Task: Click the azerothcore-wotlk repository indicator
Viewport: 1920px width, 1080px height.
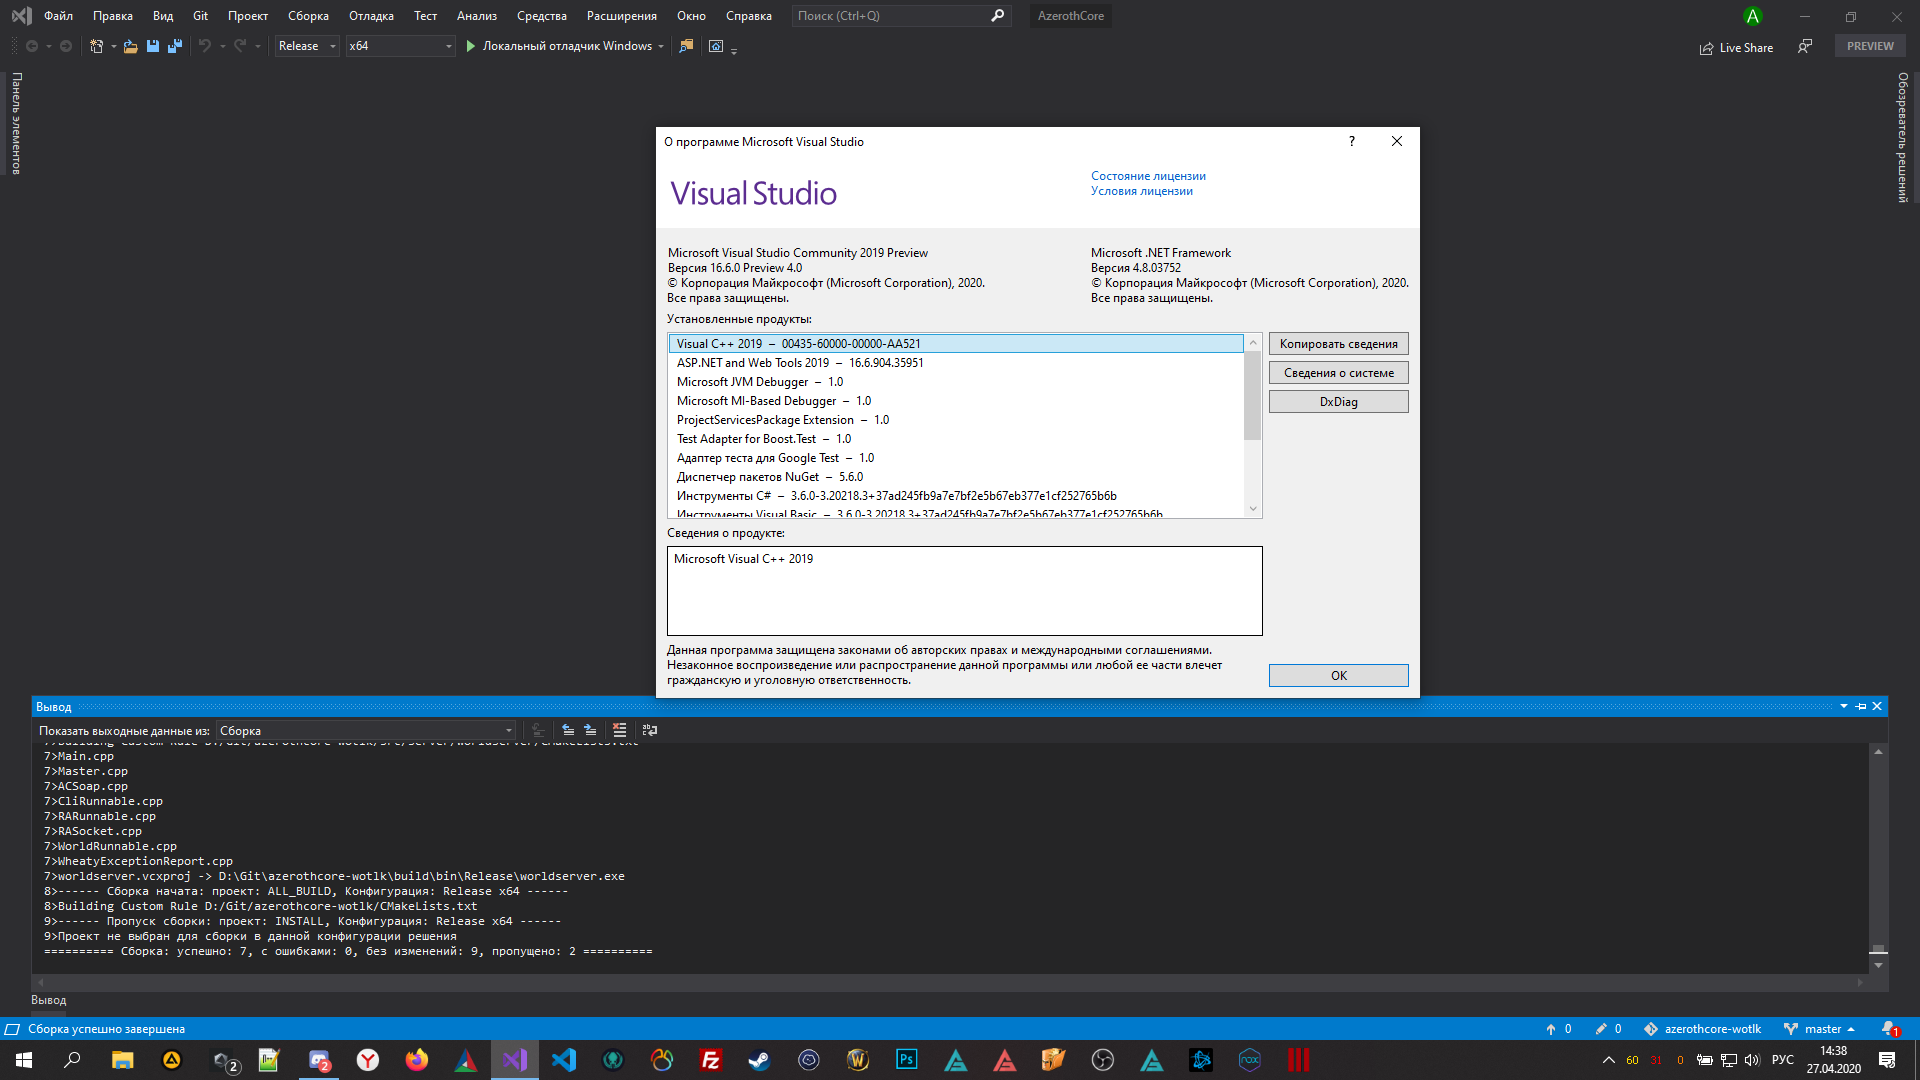Action: 1703,1029
